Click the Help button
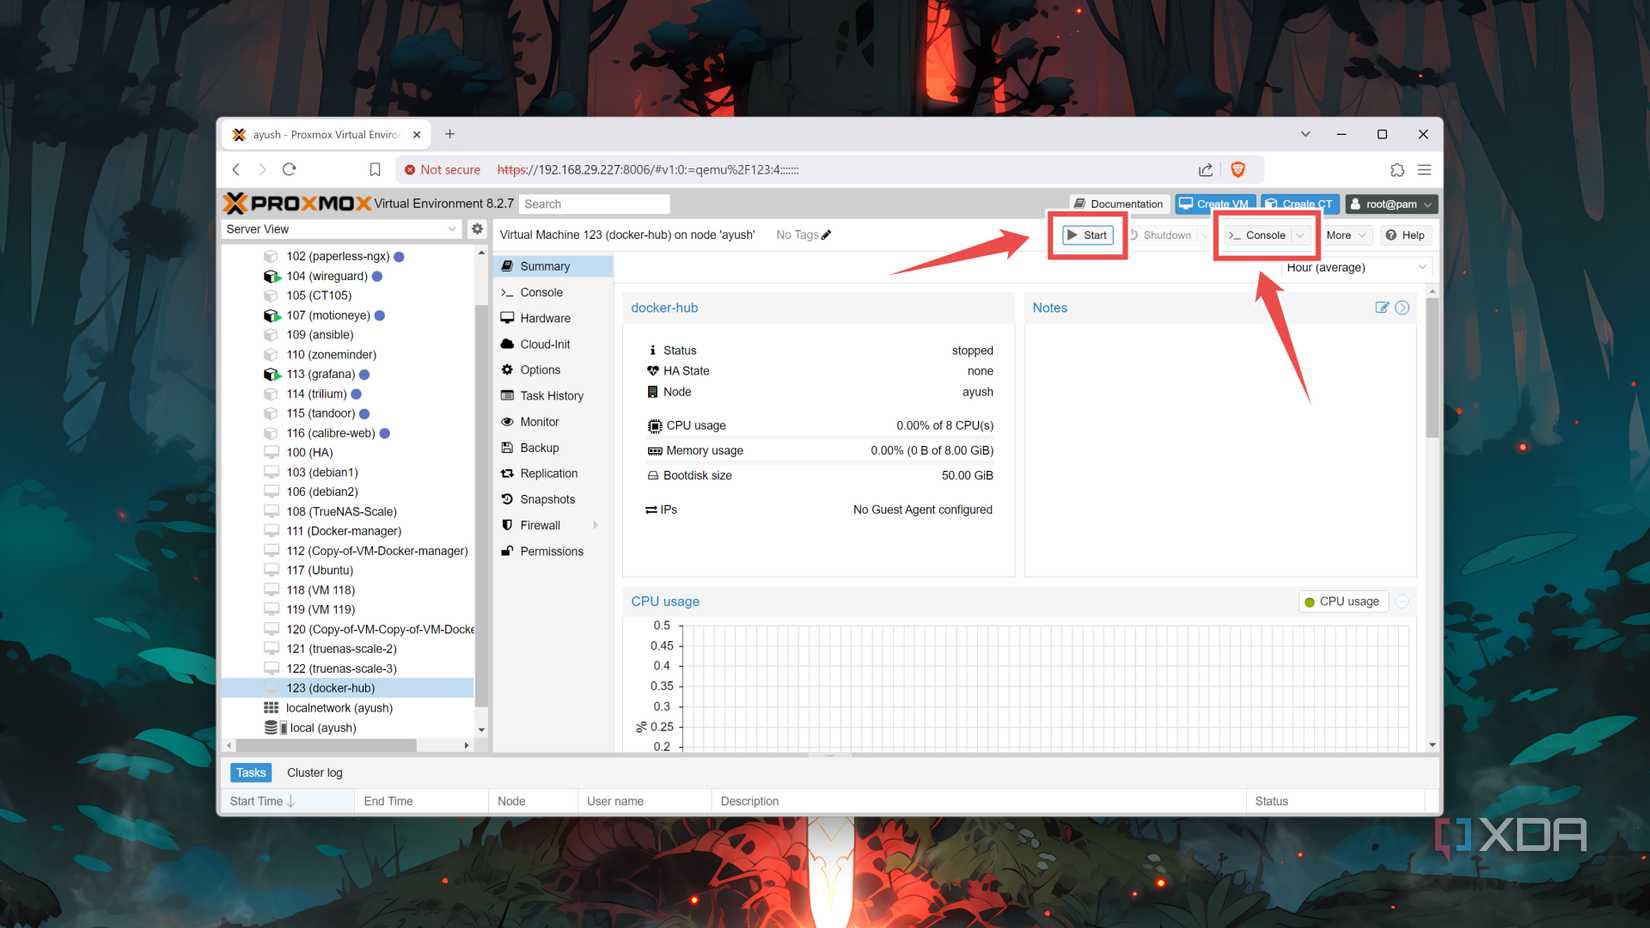The width and height of the screenshot is (1650, 928). 1405,235
